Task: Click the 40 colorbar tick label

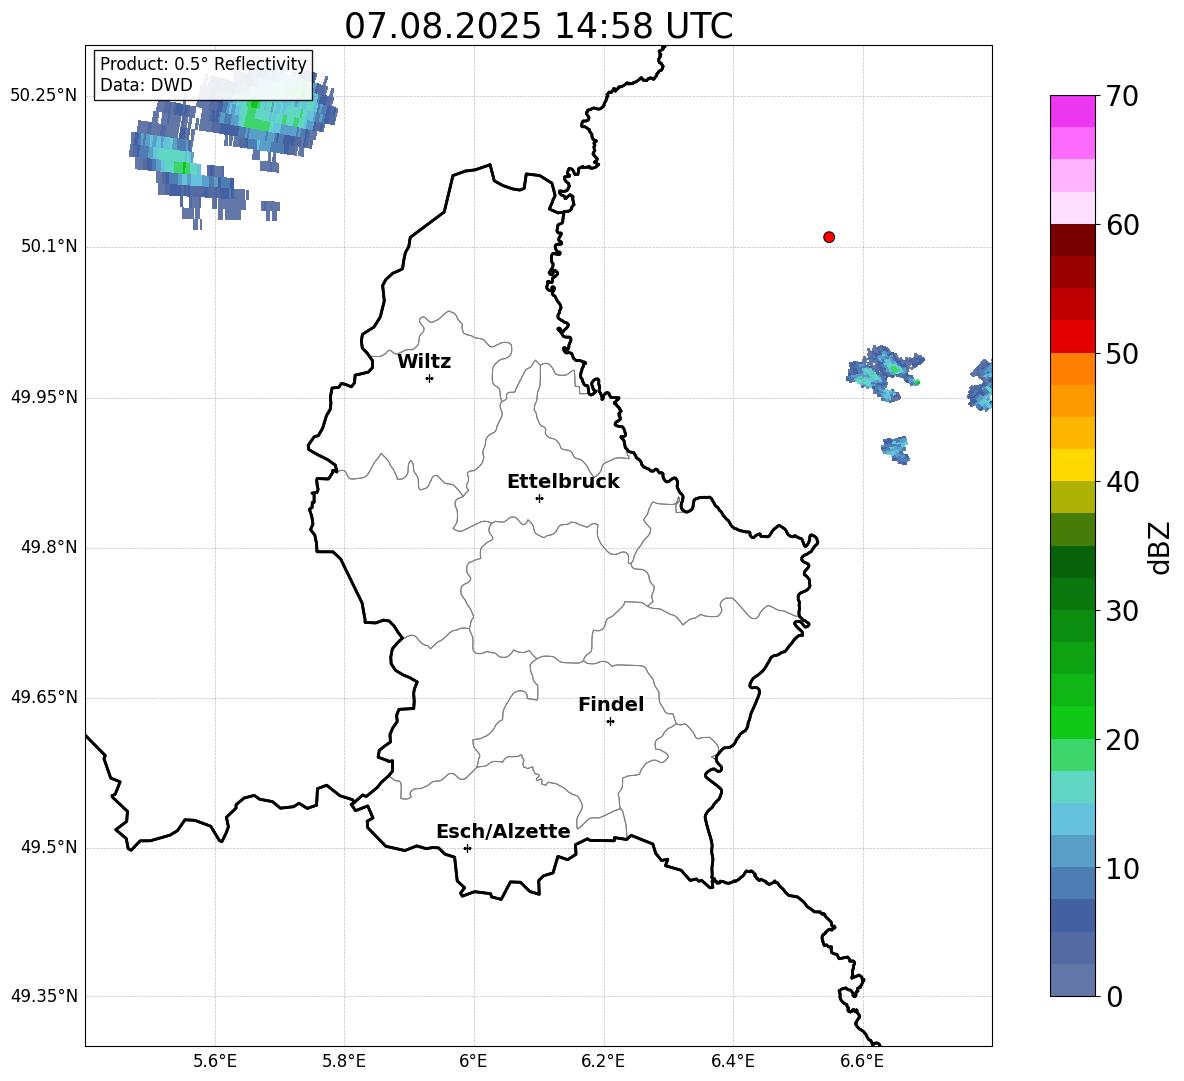Action: point(1122,482)
